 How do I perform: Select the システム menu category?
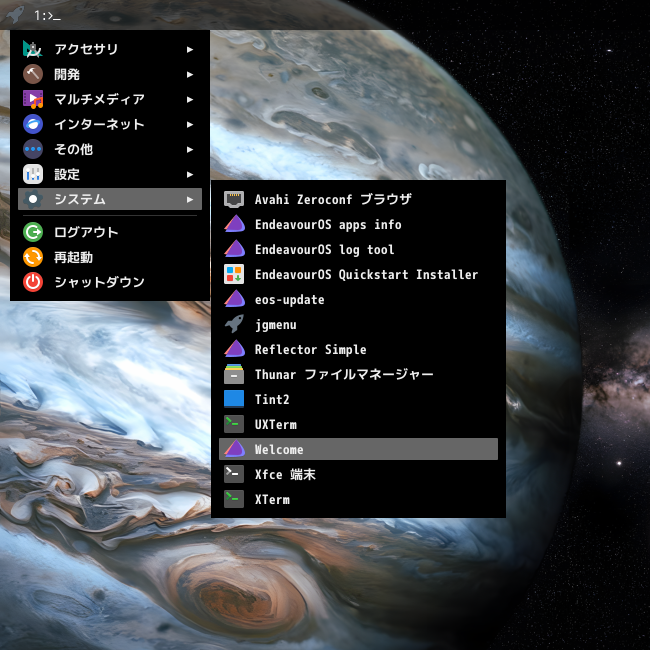point(110,199)
